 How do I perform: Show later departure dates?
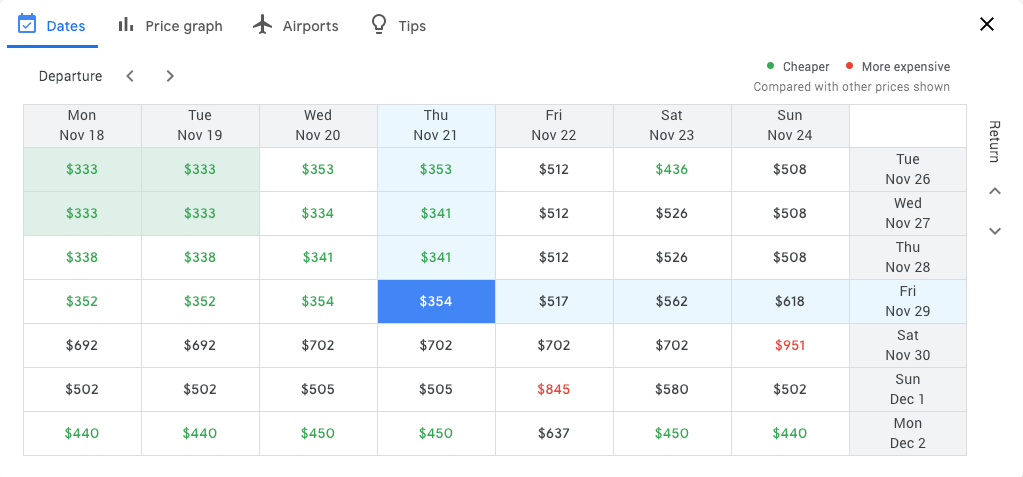point(170,76)
